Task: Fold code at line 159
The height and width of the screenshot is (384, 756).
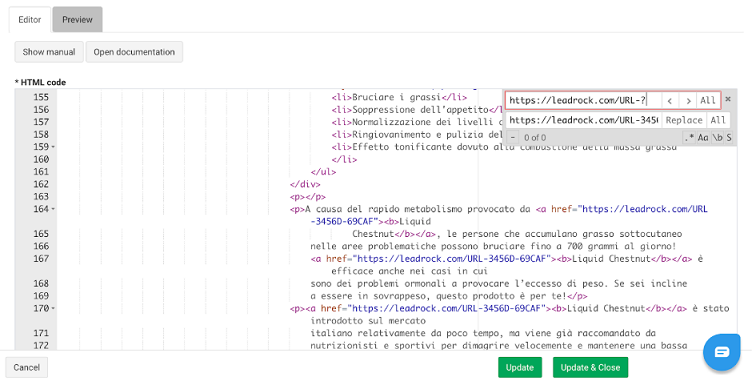Action: point(53,147)
